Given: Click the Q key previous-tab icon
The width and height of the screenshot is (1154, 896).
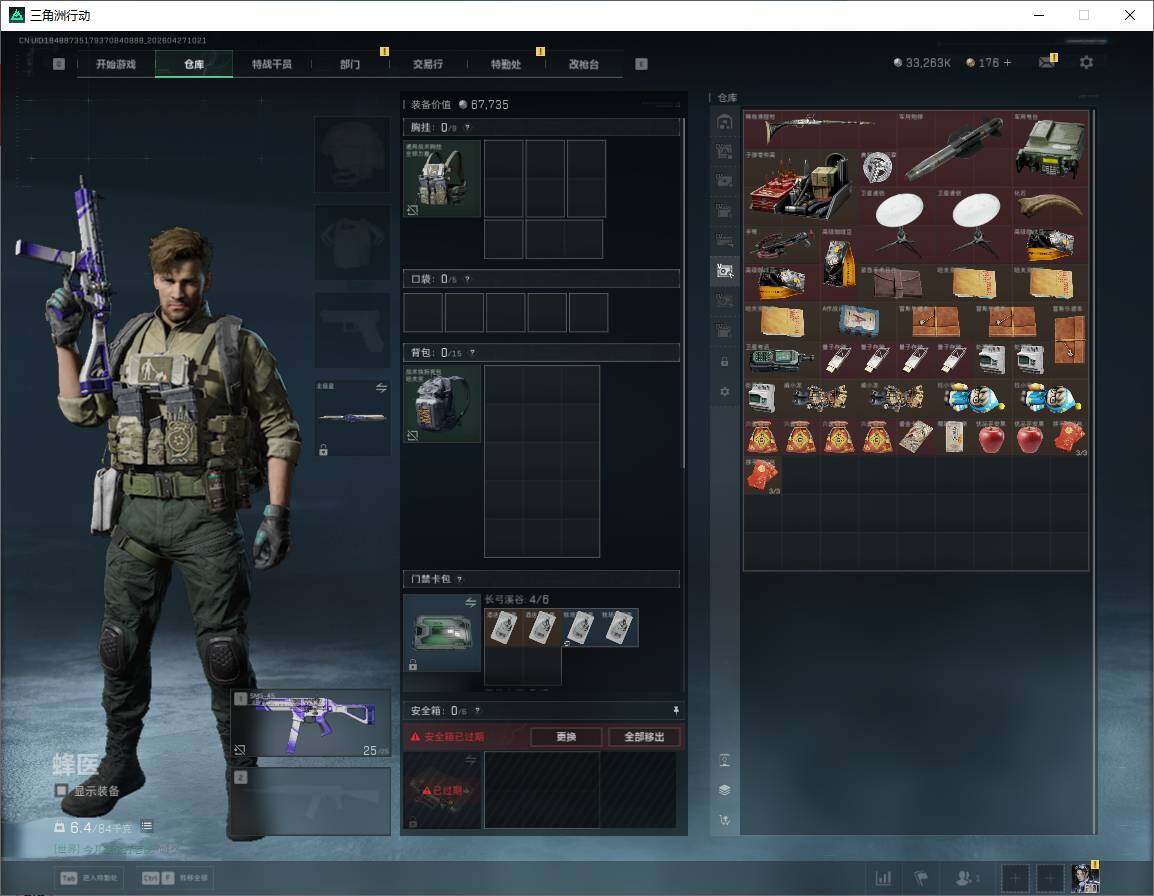Looking at the screenshot, I should pyautogui.click(x=59, y=64).
